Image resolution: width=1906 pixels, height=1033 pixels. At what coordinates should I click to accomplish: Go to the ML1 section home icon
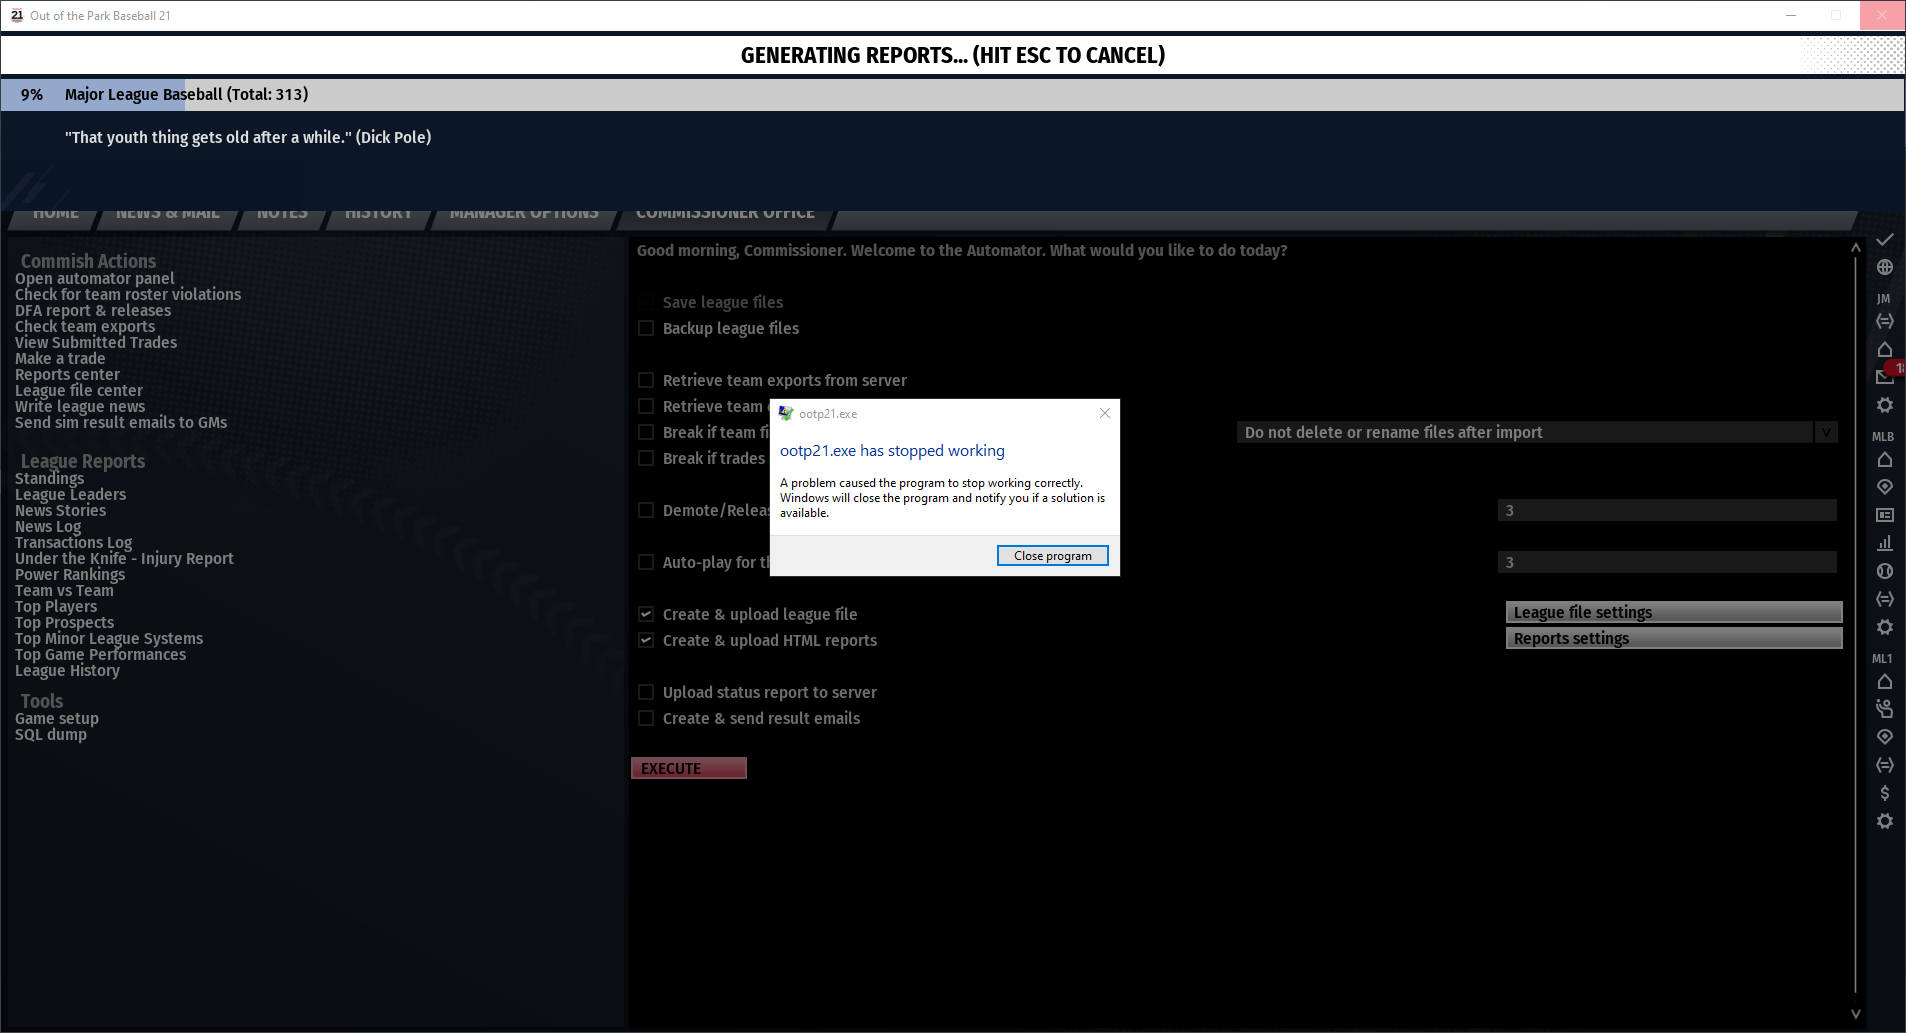(x=1884, y=681)
